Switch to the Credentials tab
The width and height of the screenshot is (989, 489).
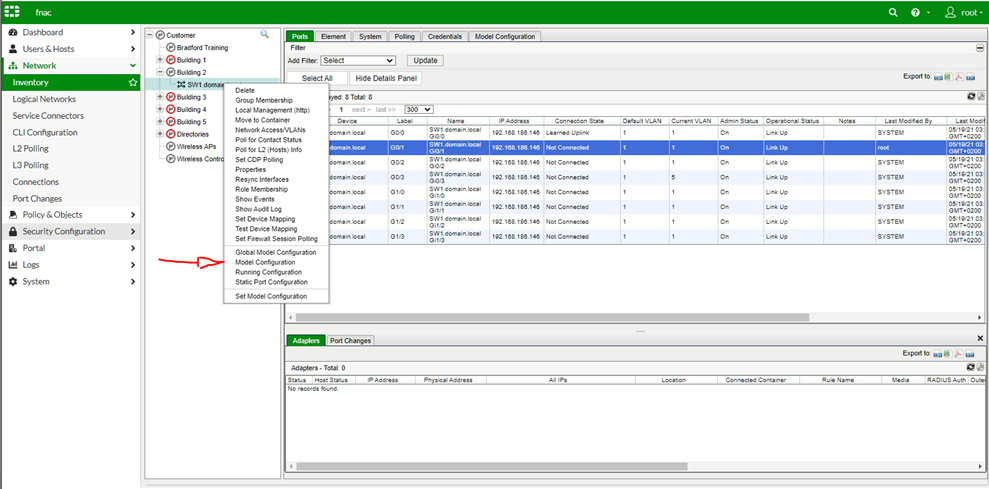click(445, 37)
